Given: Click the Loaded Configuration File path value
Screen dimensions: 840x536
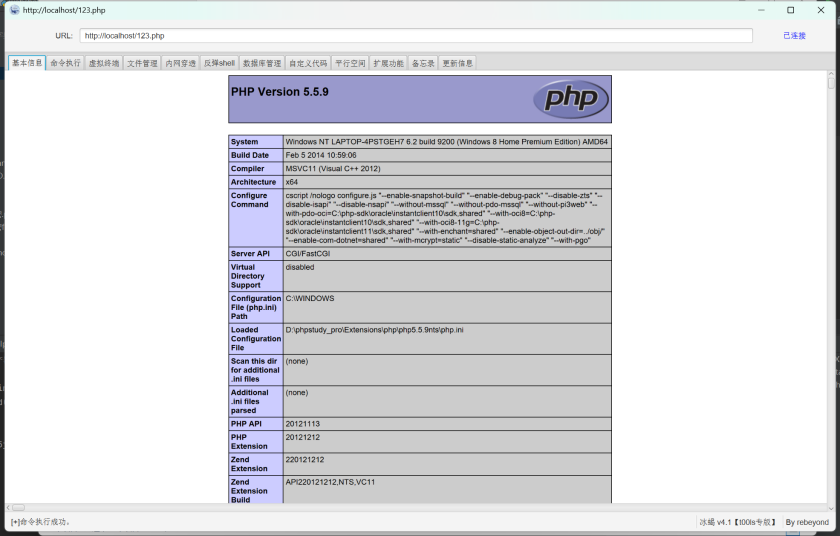Looking at the screenshot, I should pyautogui.click(x=374, y=330).
